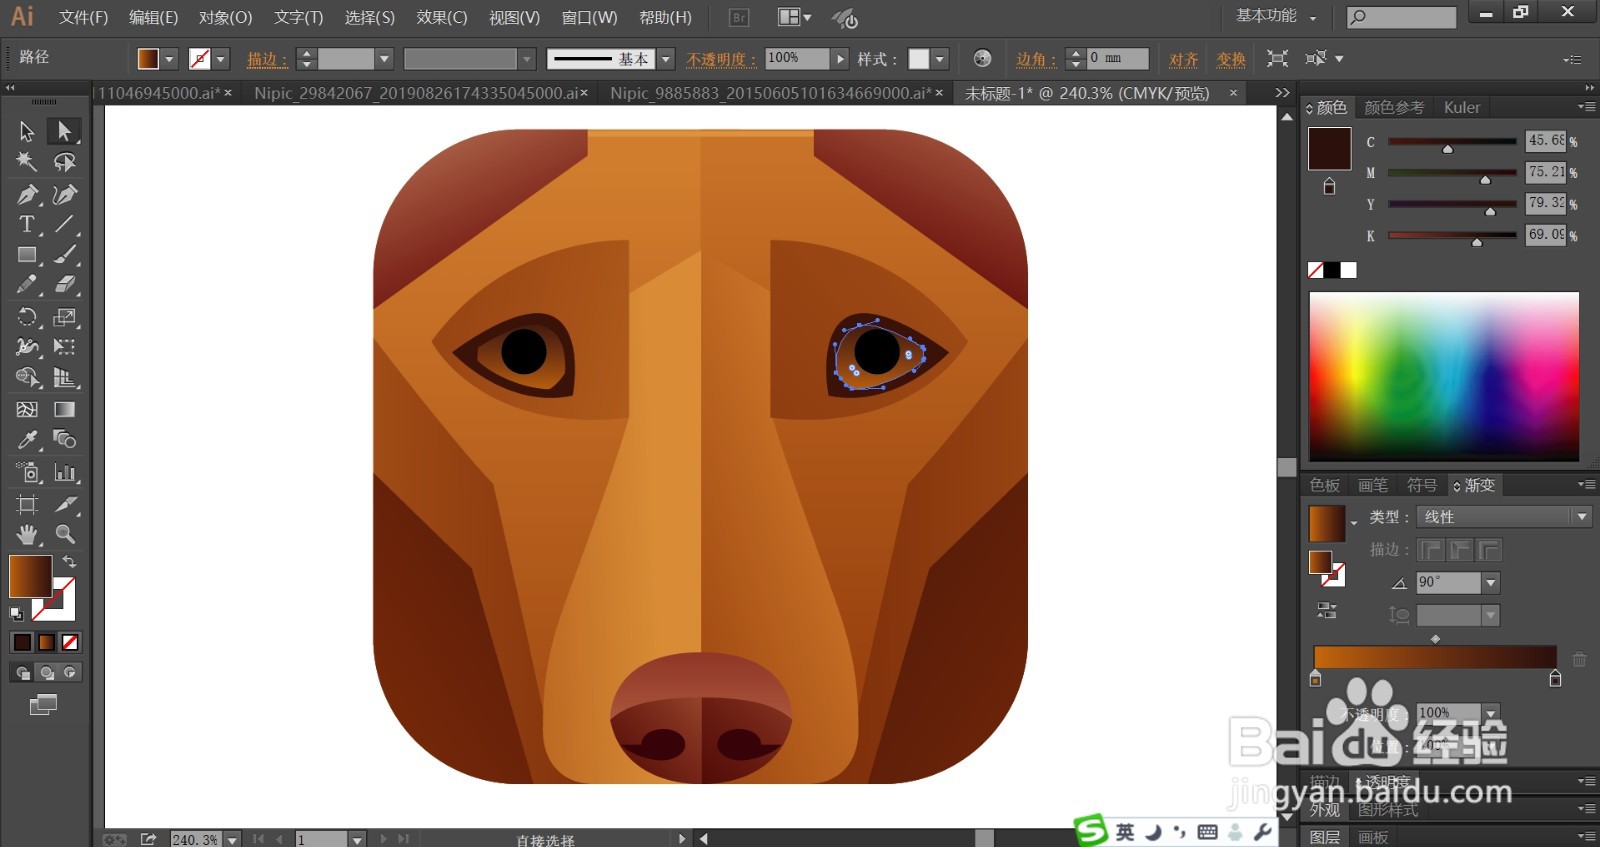This screenshot has height=847, width=1600.
Task: Open stroke color dropdown in control bar
Action: pos(221,59)
